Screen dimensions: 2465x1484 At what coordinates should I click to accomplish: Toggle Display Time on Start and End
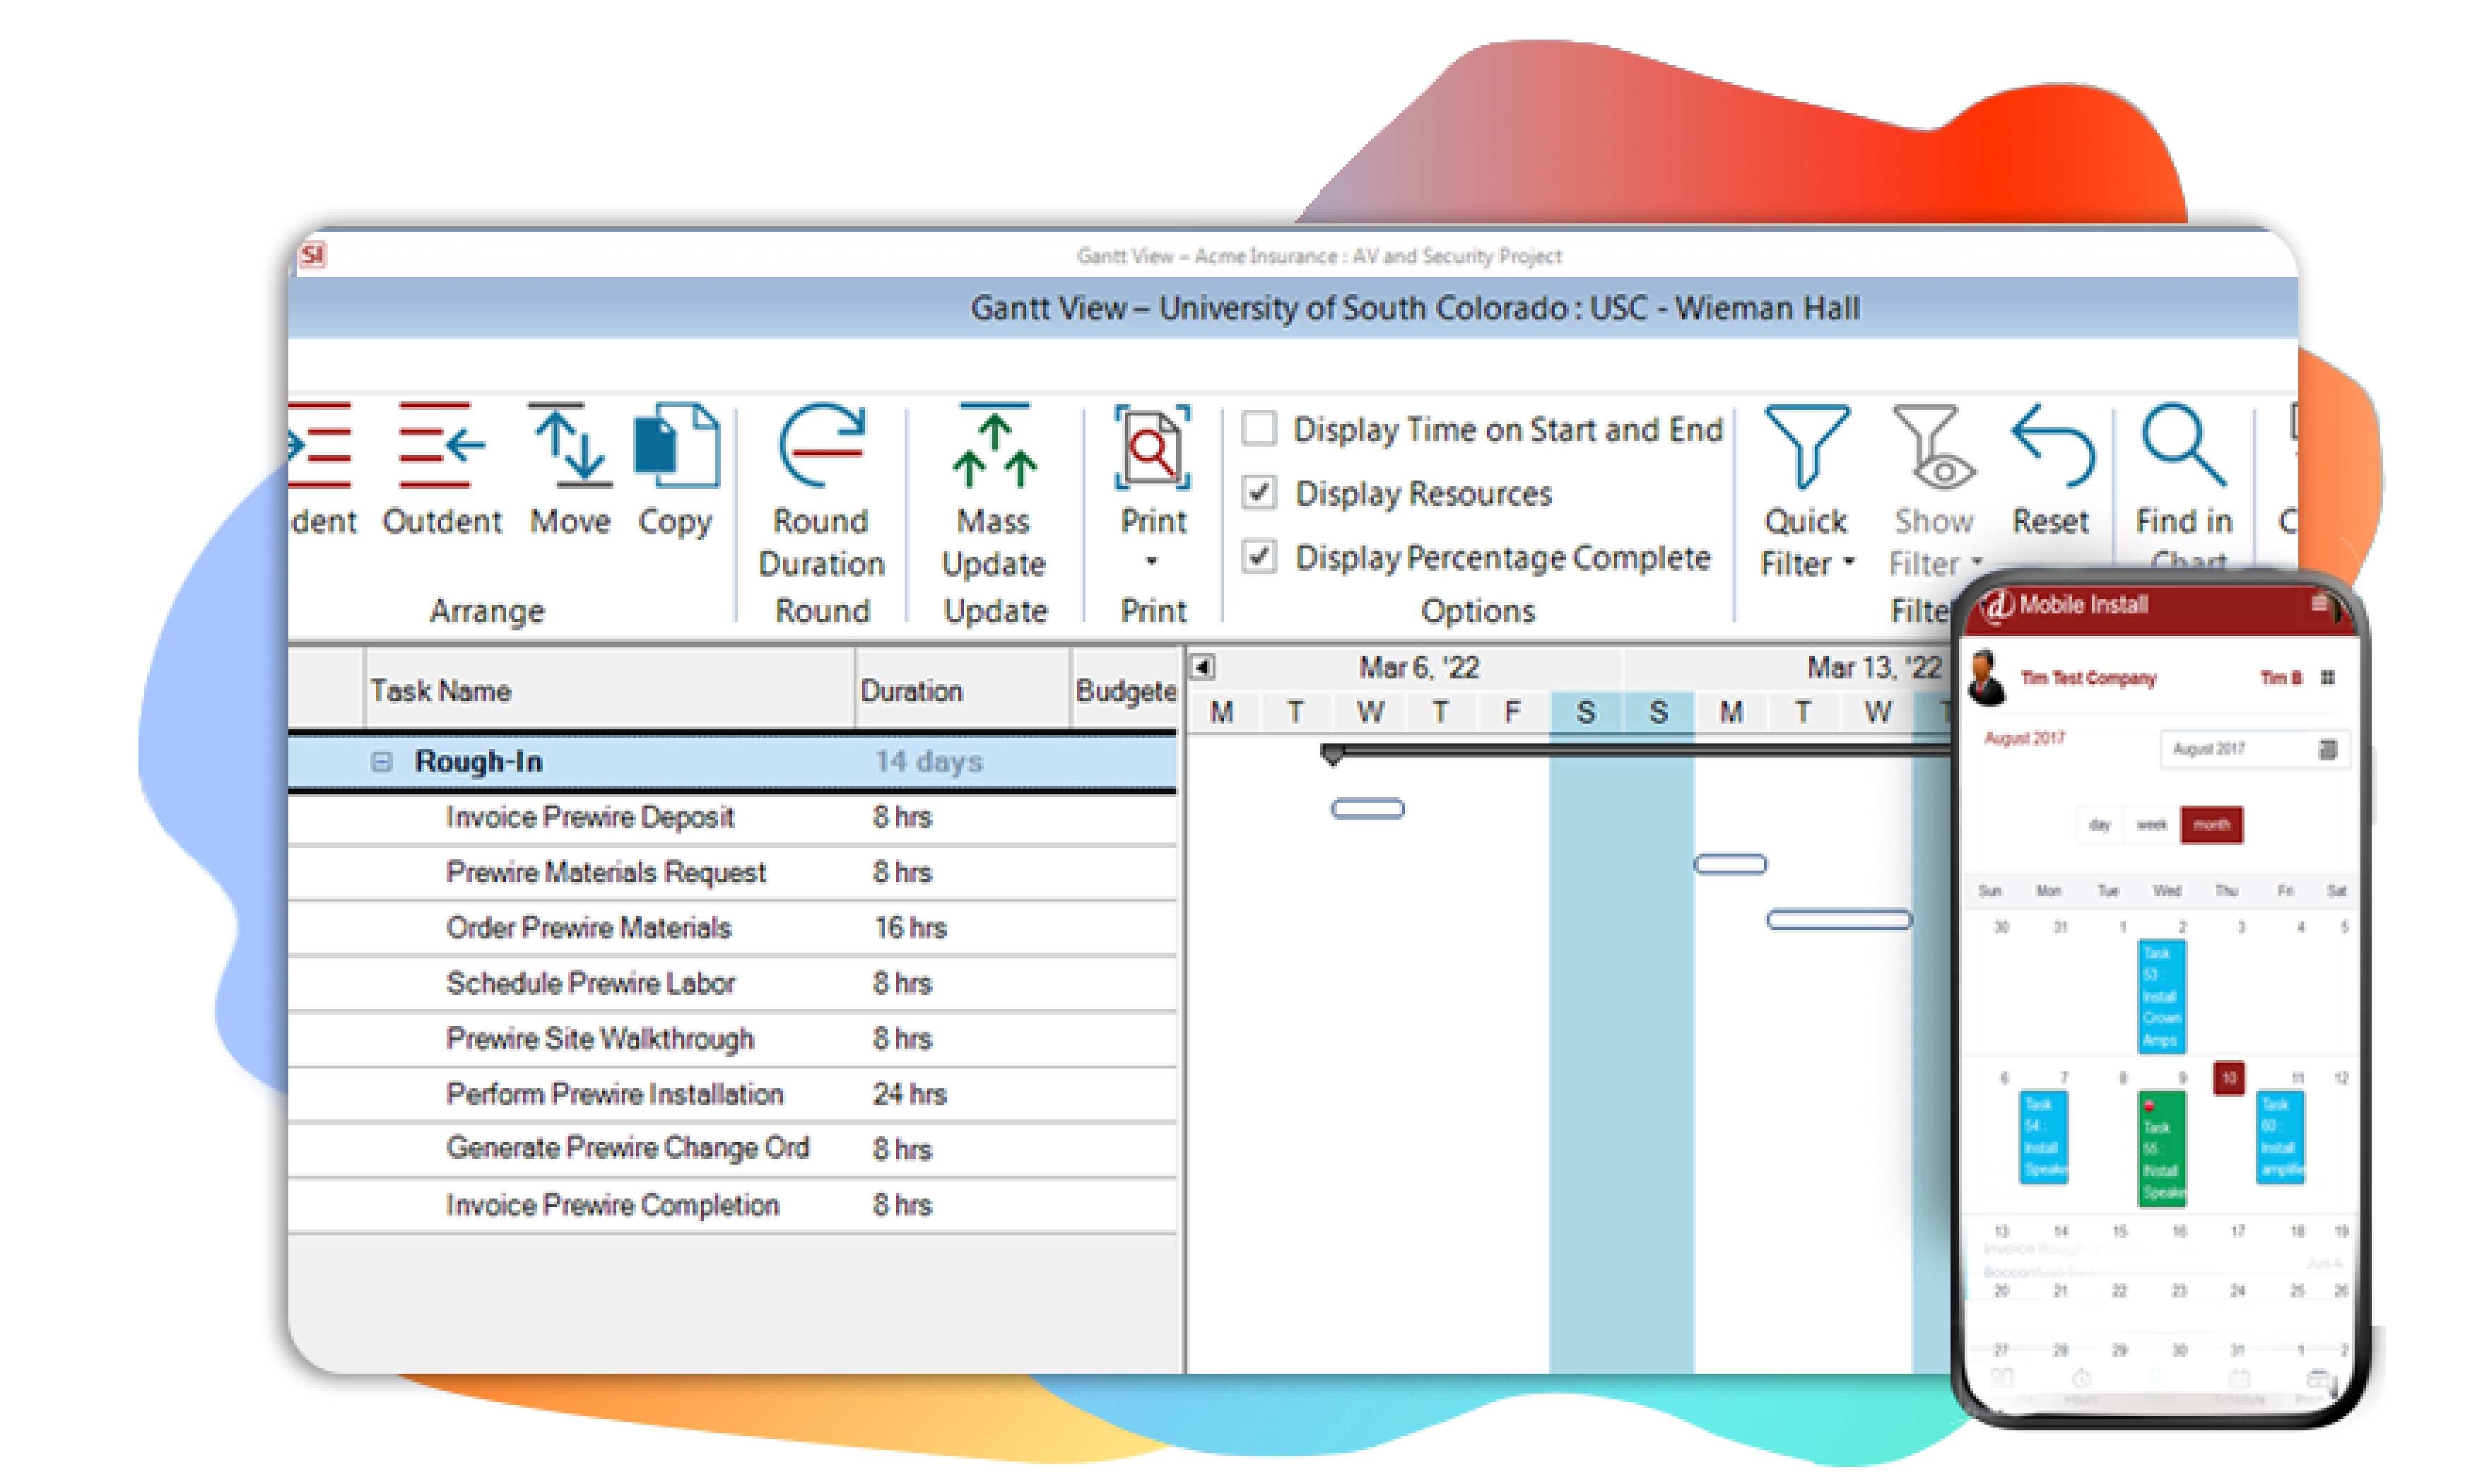coord(1261,430)
